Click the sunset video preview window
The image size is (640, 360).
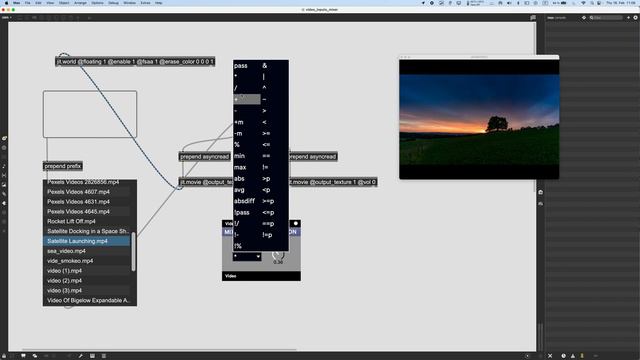tap(479, 119)
